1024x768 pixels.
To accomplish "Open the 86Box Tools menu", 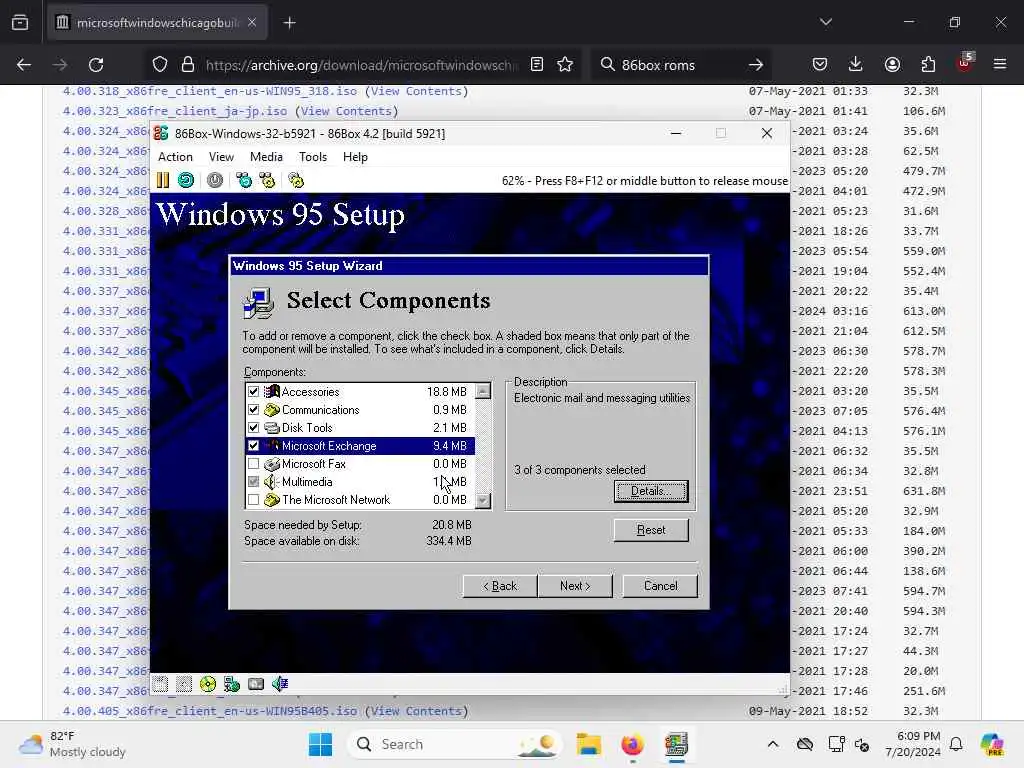I will point(313,157).
